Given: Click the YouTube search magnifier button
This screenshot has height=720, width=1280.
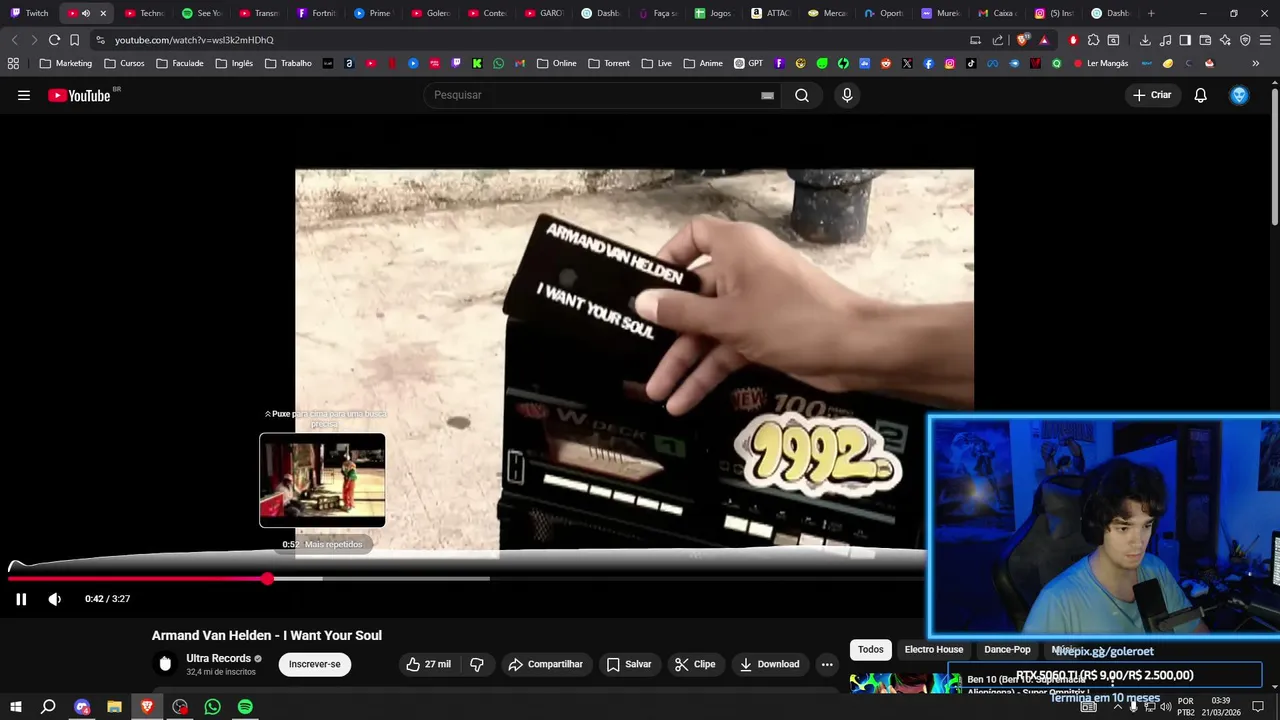Looking at the screenshot, I should [802, 95].
